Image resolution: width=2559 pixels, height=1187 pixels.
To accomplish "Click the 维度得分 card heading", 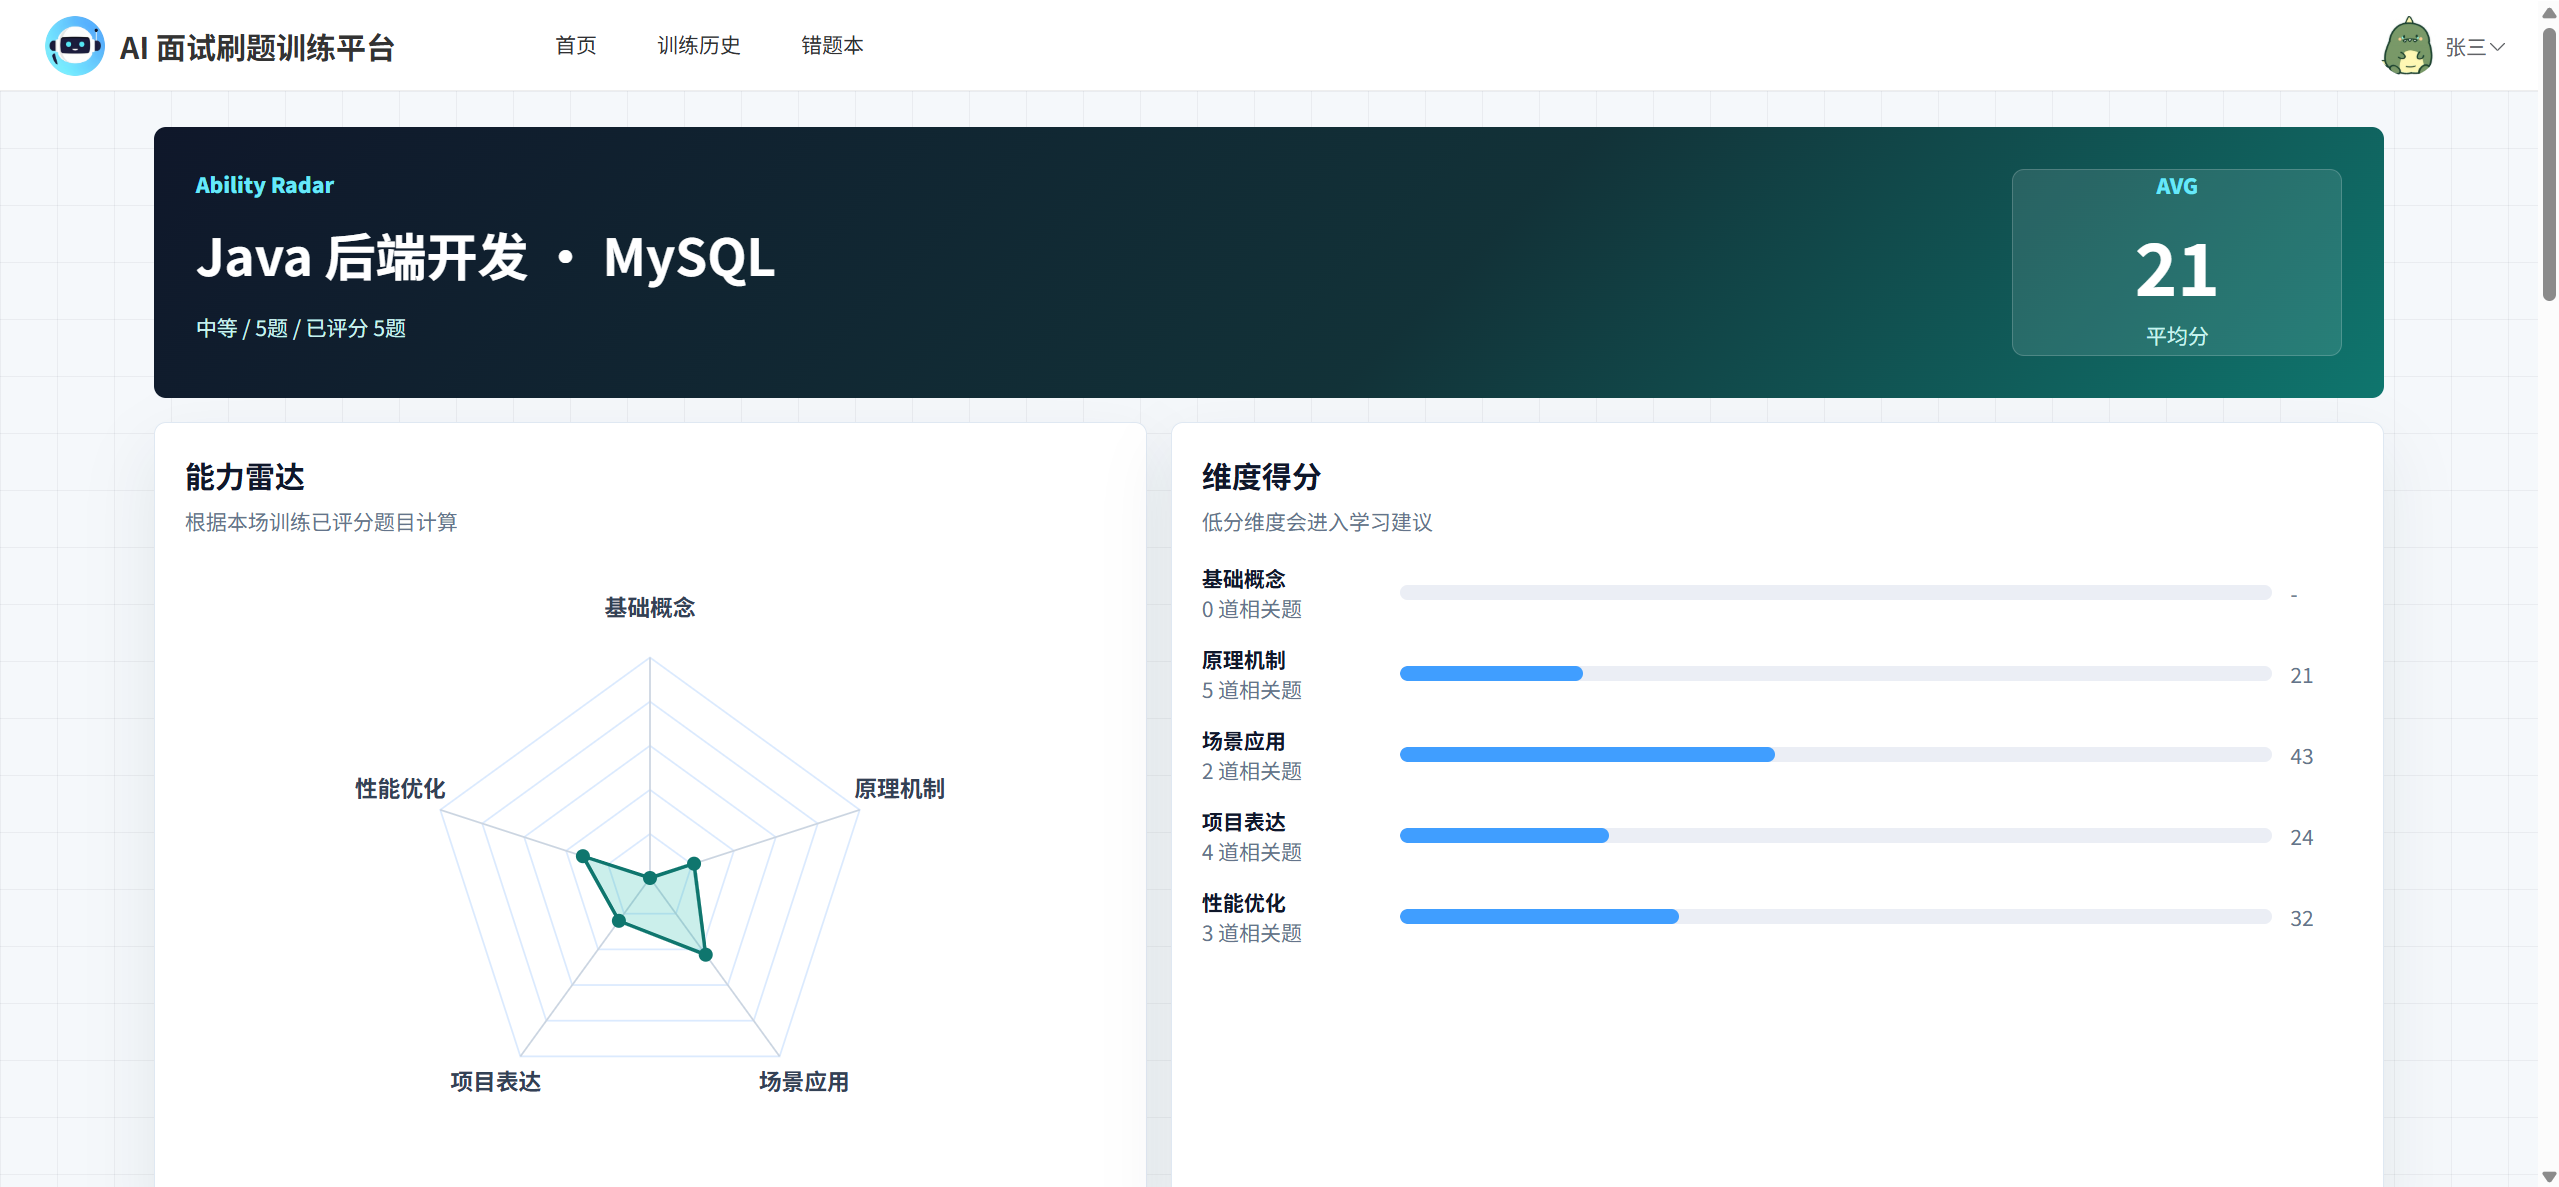I will tap(1262, 477).
